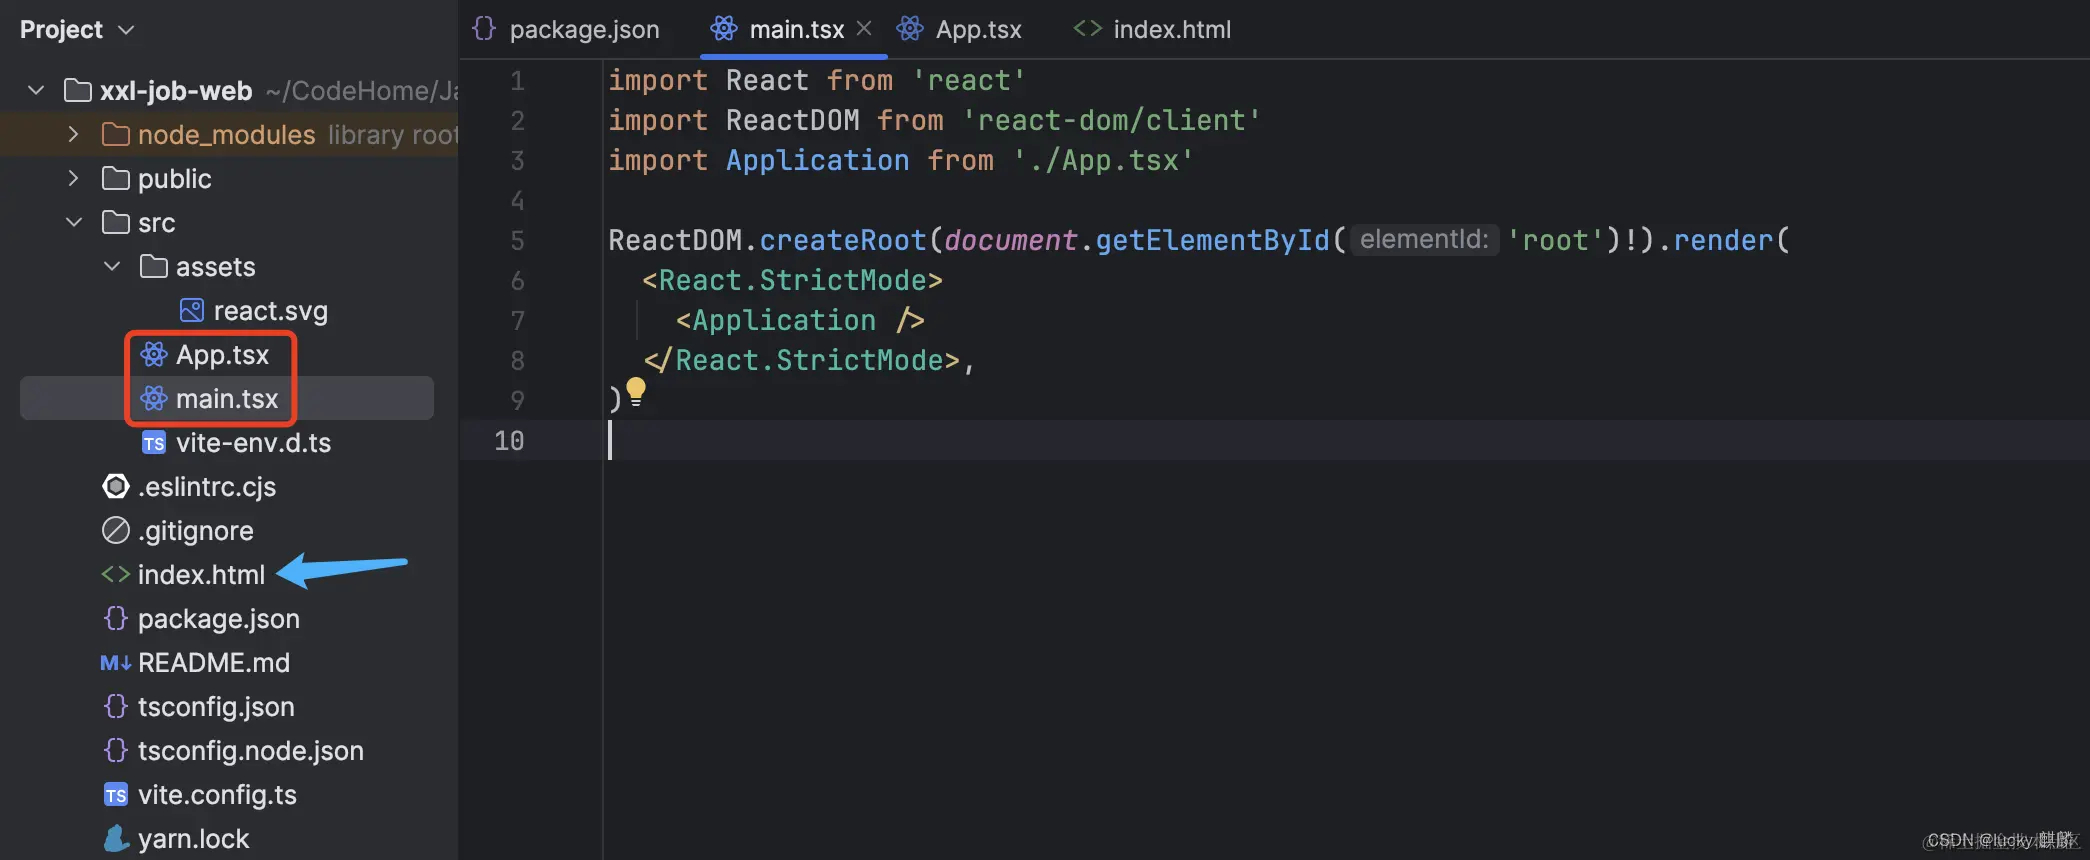
Task: Collapse the xxl-job-web root folder
Action: [x=36, y=91]
